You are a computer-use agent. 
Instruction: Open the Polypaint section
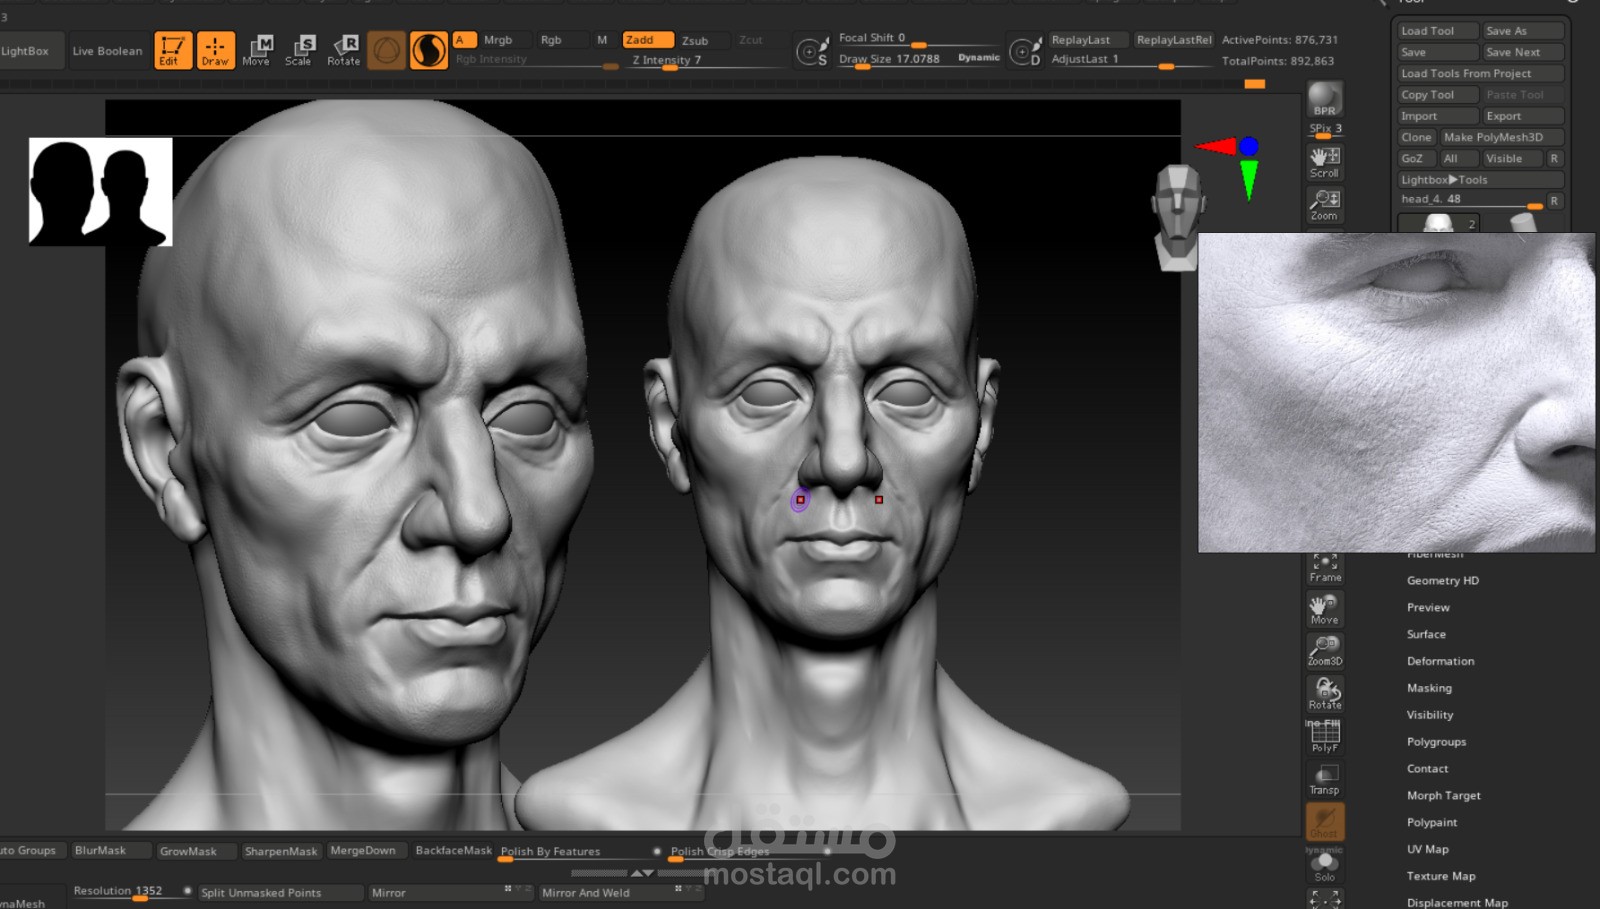click(x=1432, y=822)
